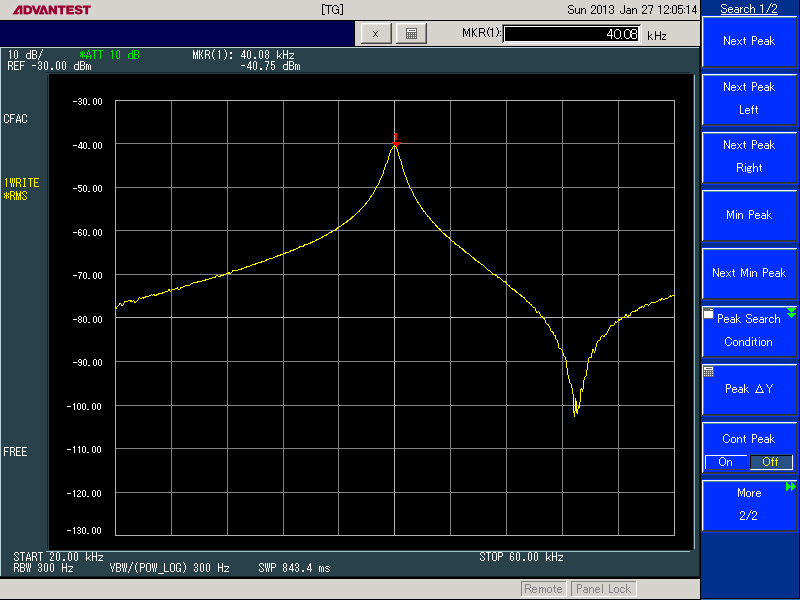The width and height of the screenshot is (800, 600).
Task: Click the MKR(1) frequency input field
Action: coord(573,34)
